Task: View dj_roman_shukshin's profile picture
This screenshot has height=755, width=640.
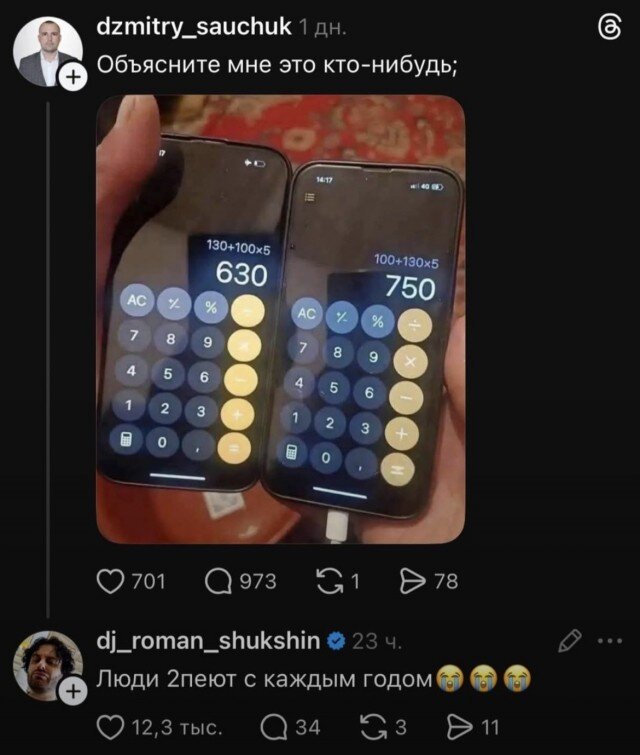Action: click(47, 665)
